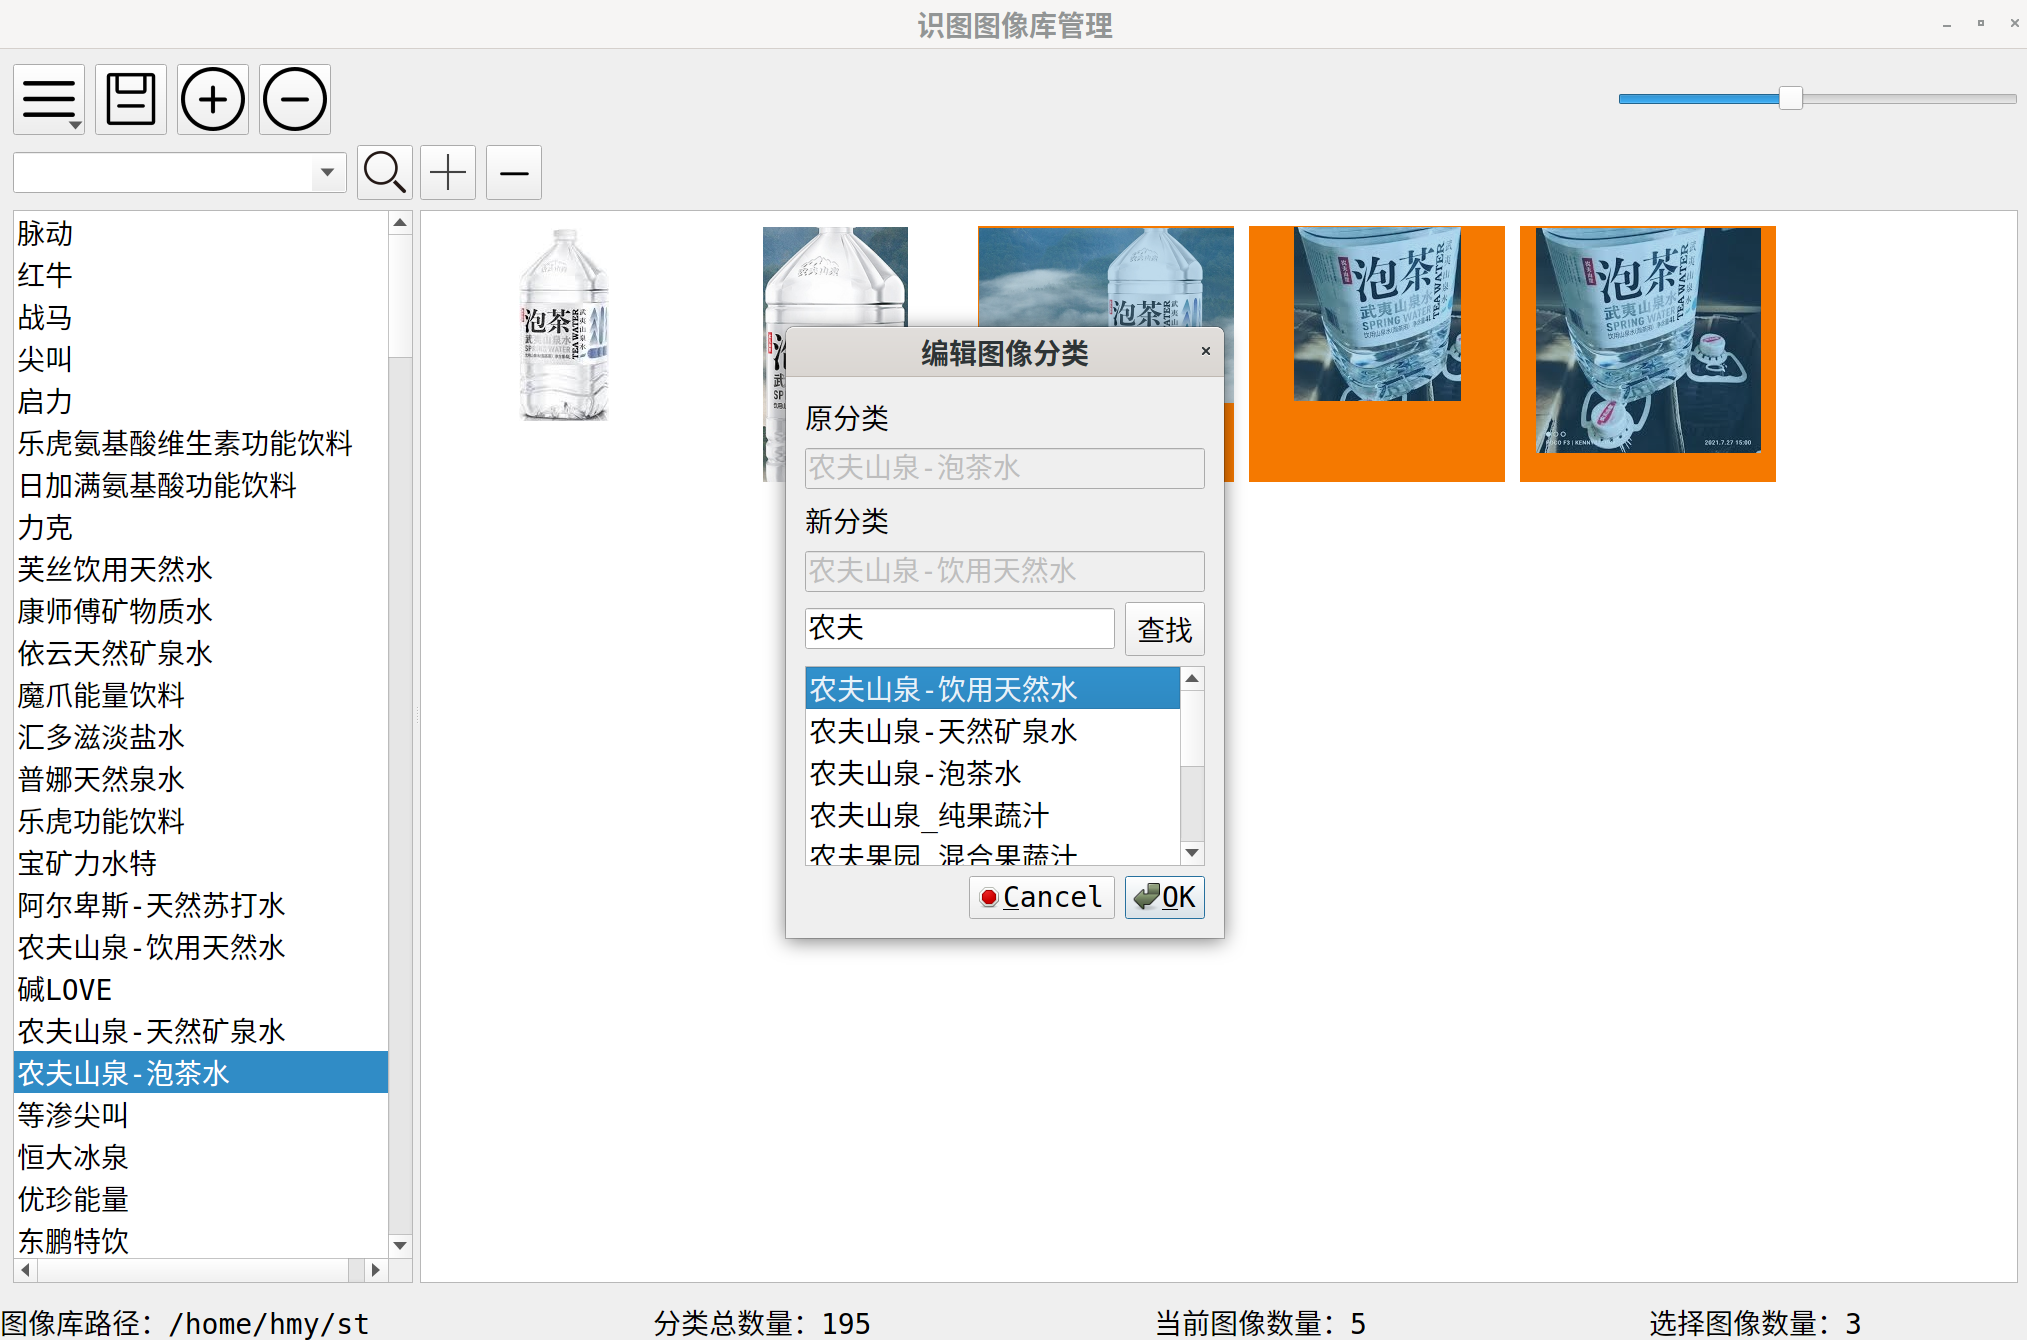Select 乐虎氨基酸维生素功能饮料 category

click(200, 443)
